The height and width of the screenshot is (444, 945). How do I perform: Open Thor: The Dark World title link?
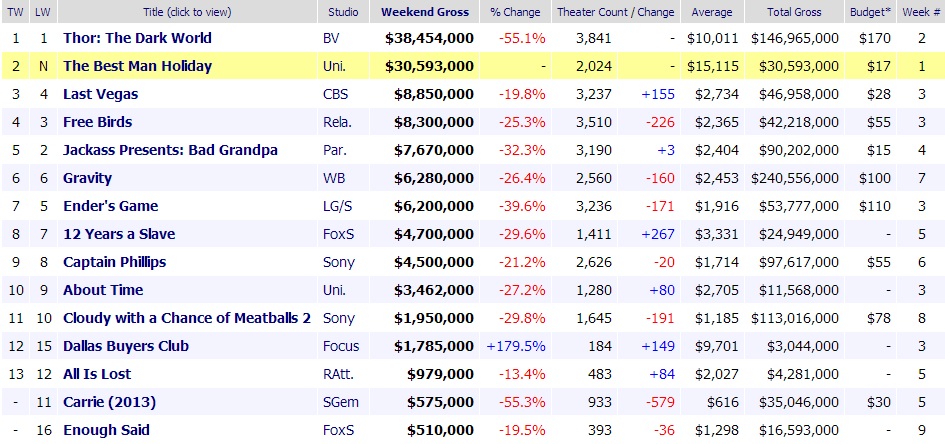137,38
